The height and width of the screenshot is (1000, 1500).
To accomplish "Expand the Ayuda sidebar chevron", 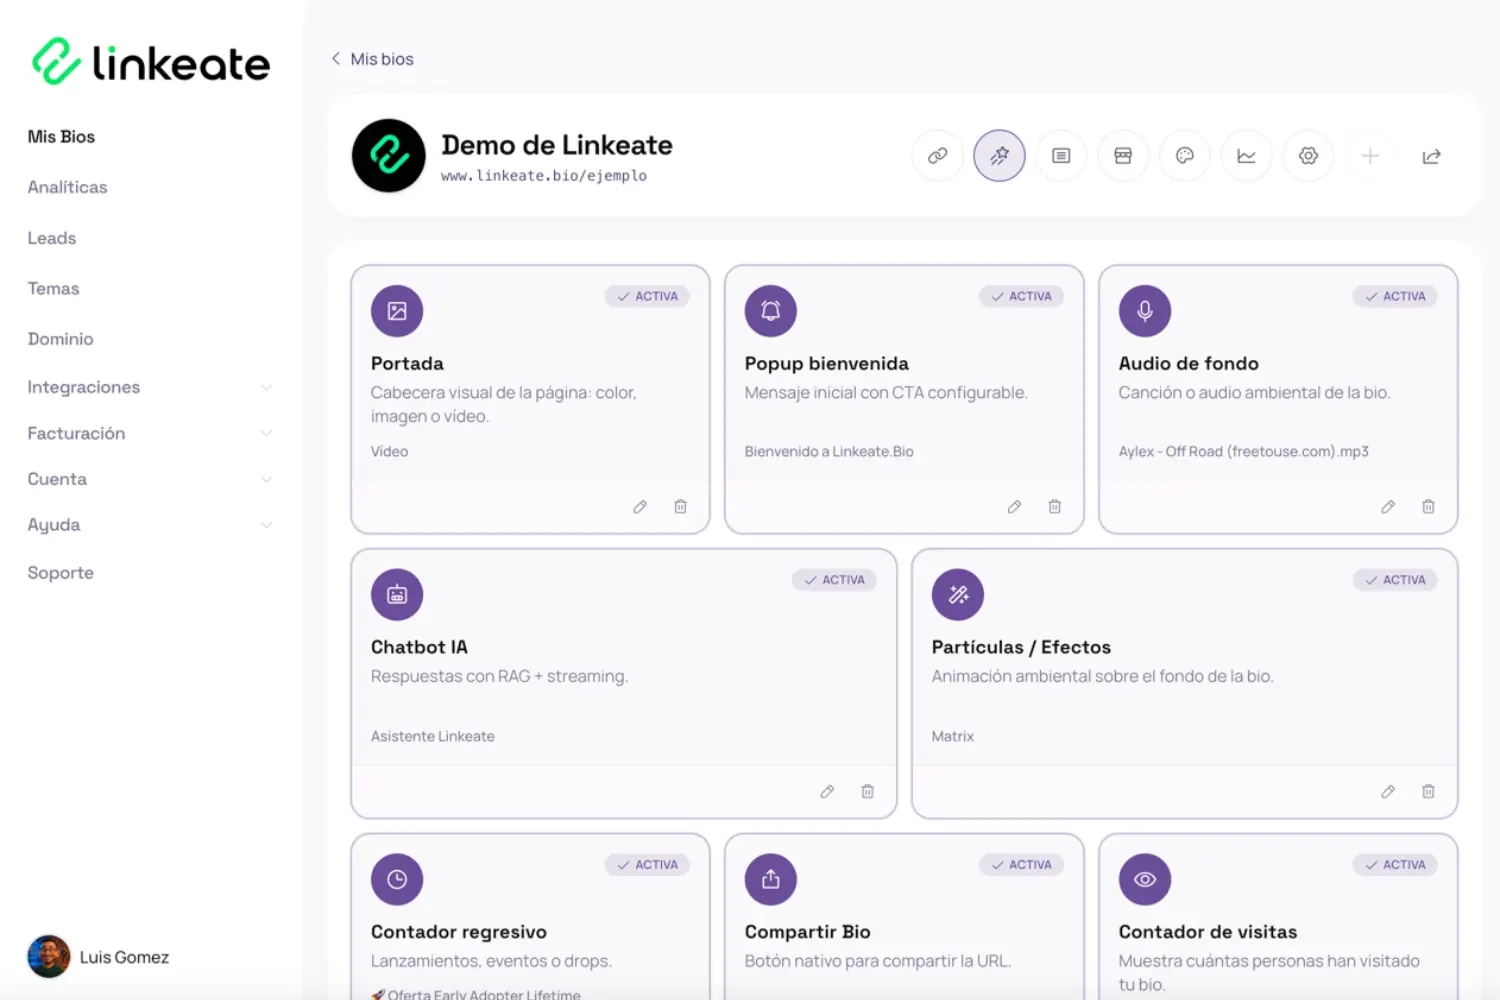I will coord(266,525).
